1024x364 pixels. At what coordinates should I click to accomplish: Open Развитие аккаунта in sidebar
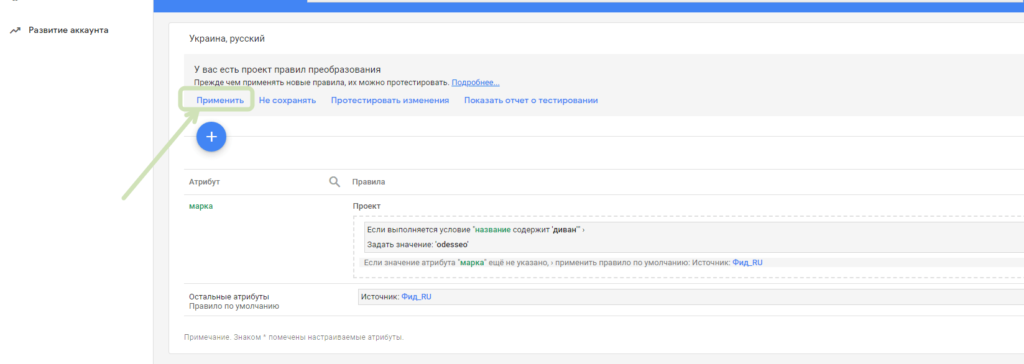click(69, 30)
